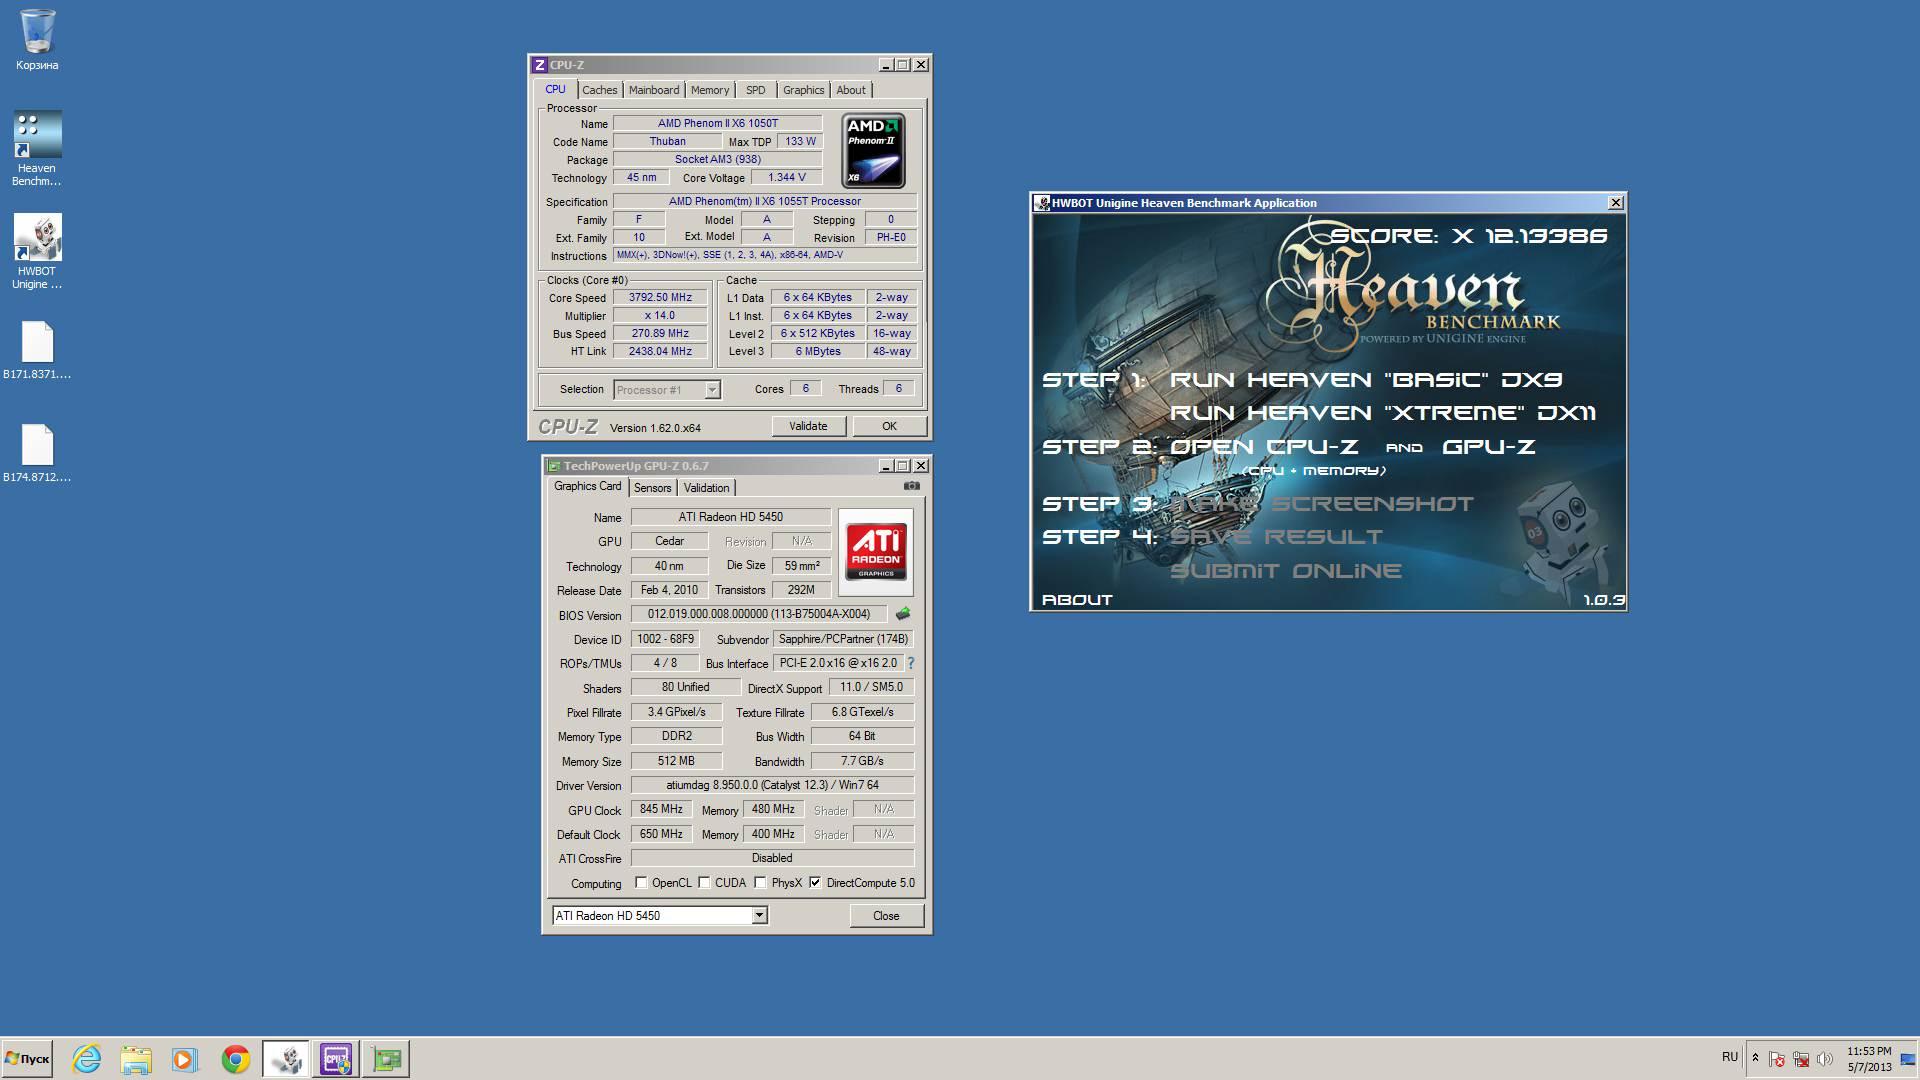
Task: Click the RU language indicator
Action: [1730, 1057]
